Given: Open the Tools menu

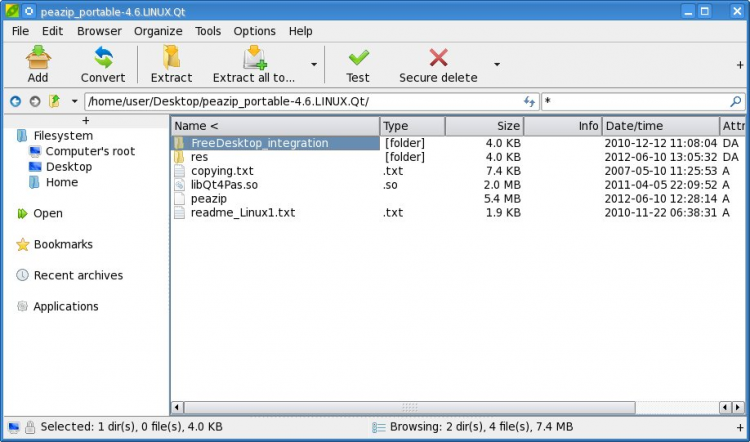Looking at the screenshot, I should click(208, 31).
